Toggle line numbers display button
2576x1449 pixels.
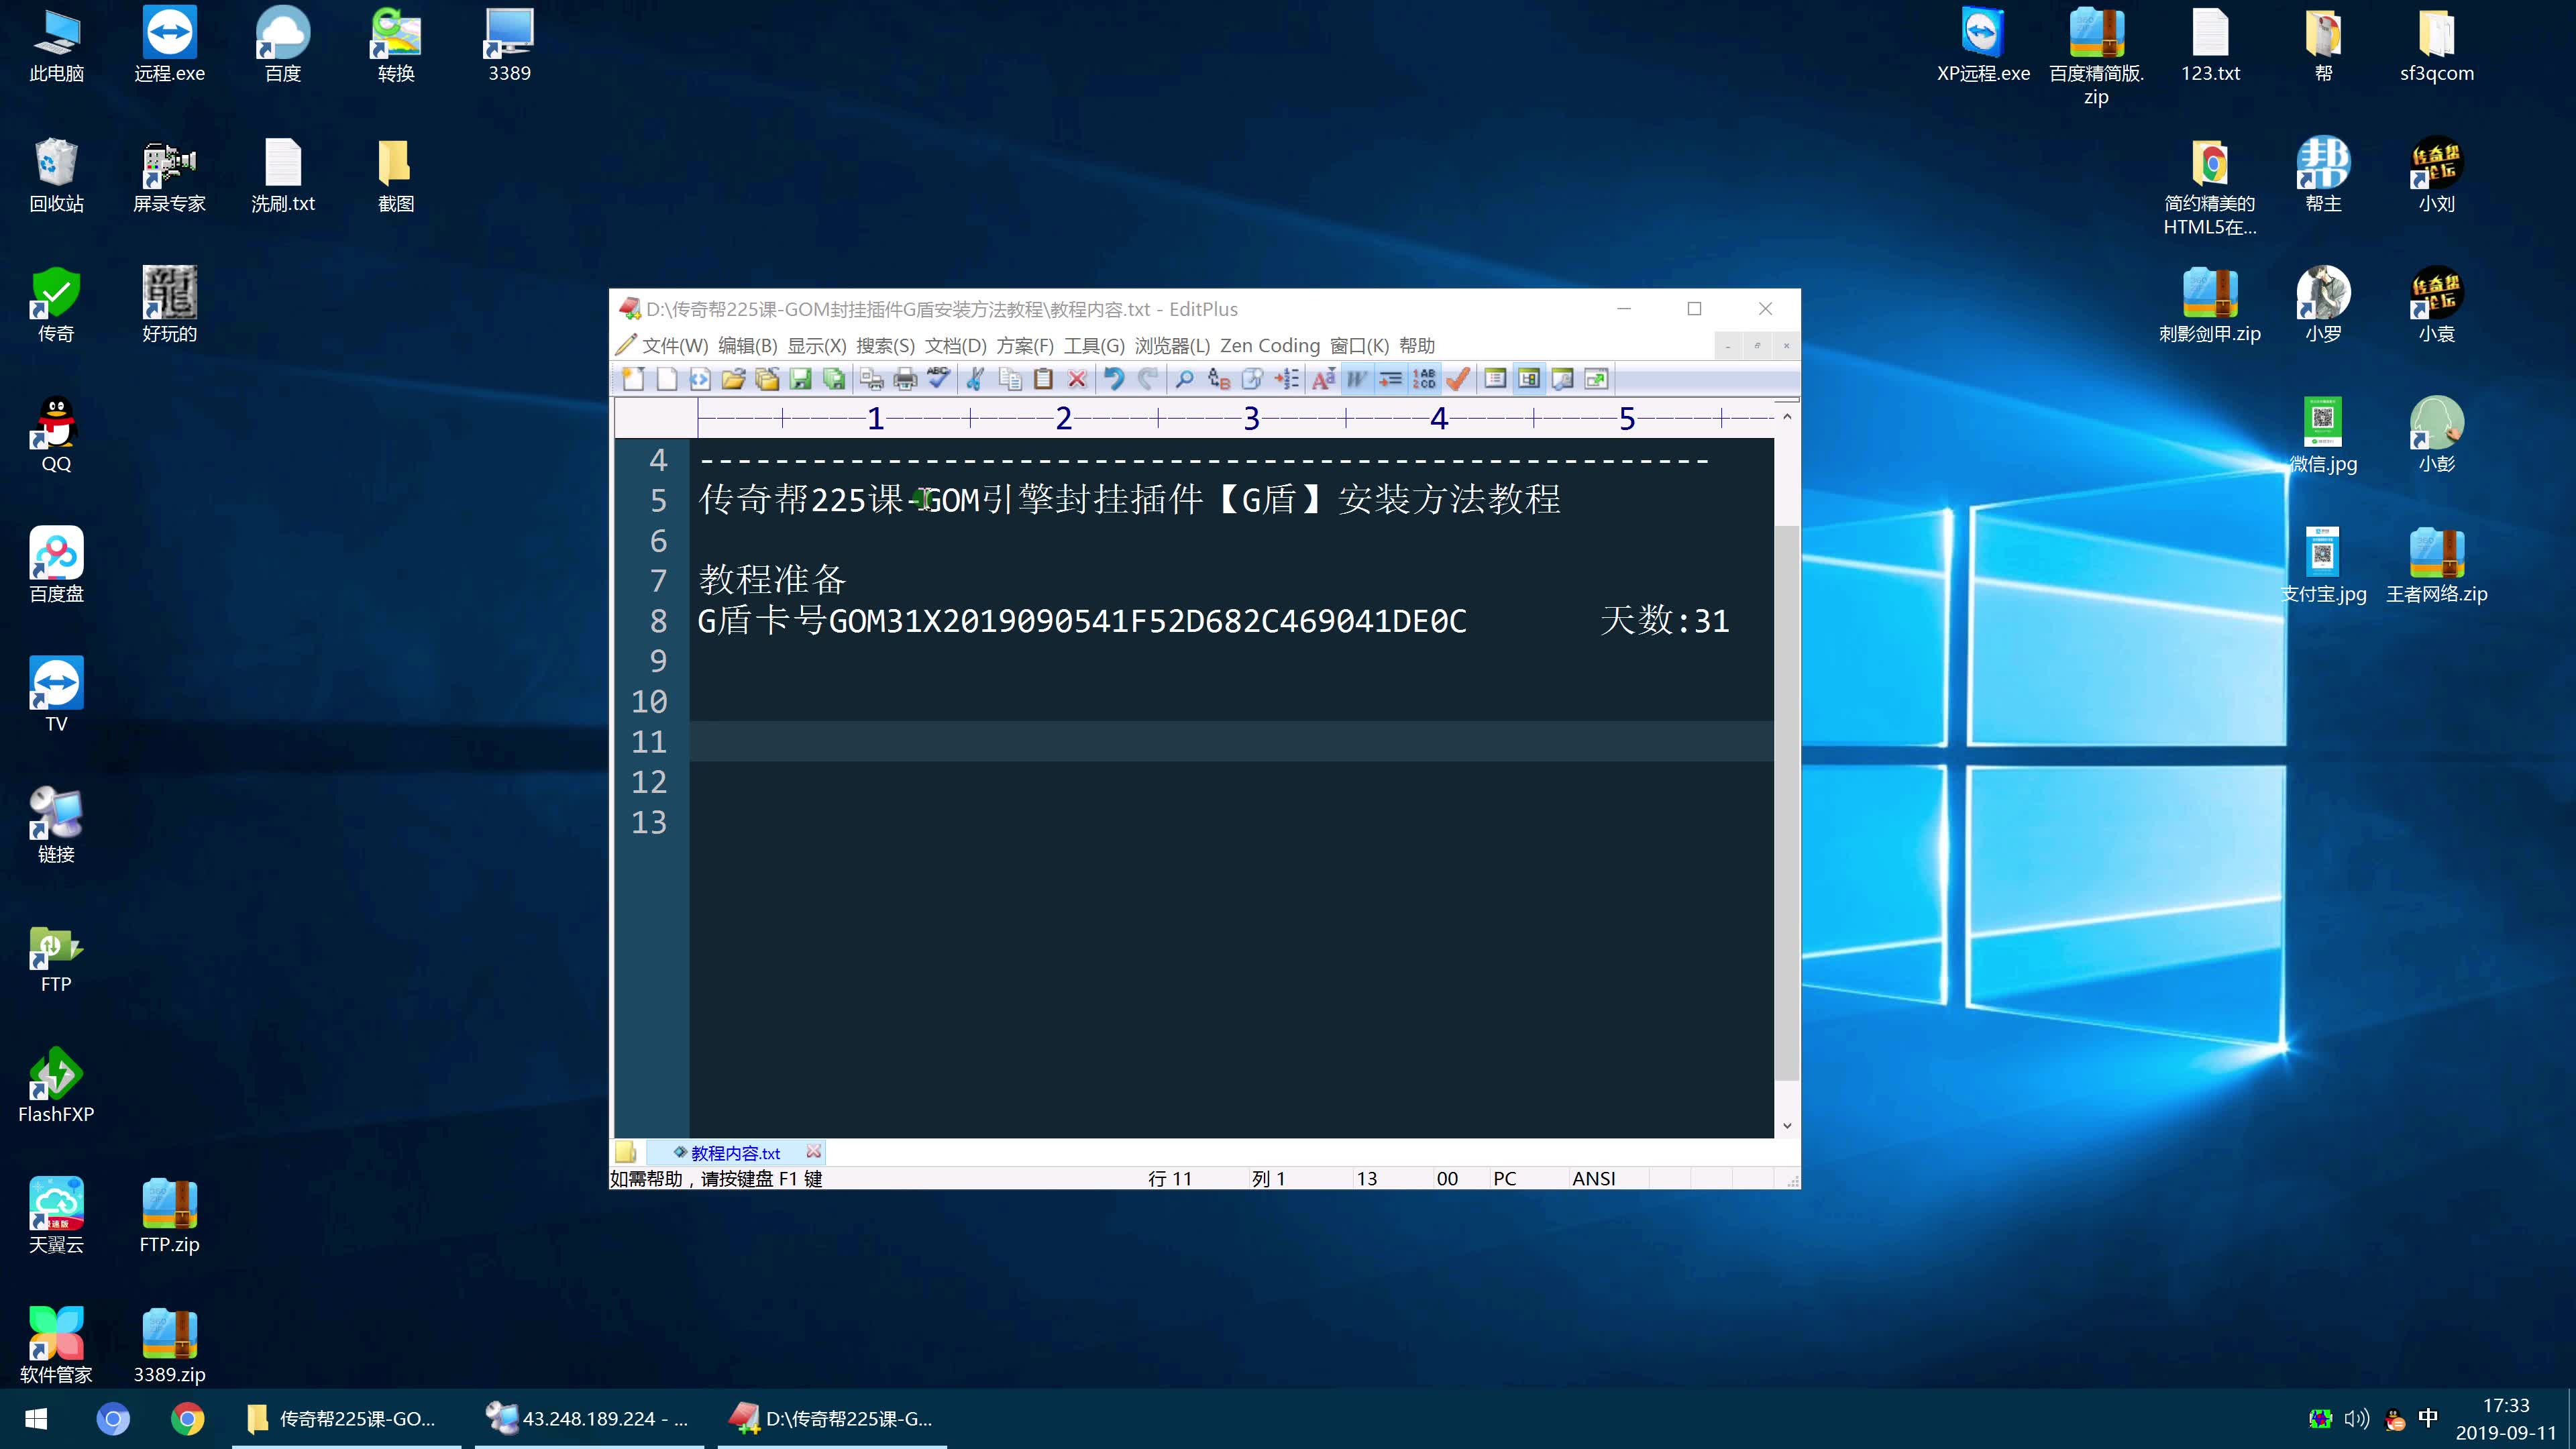(1424, 379)
